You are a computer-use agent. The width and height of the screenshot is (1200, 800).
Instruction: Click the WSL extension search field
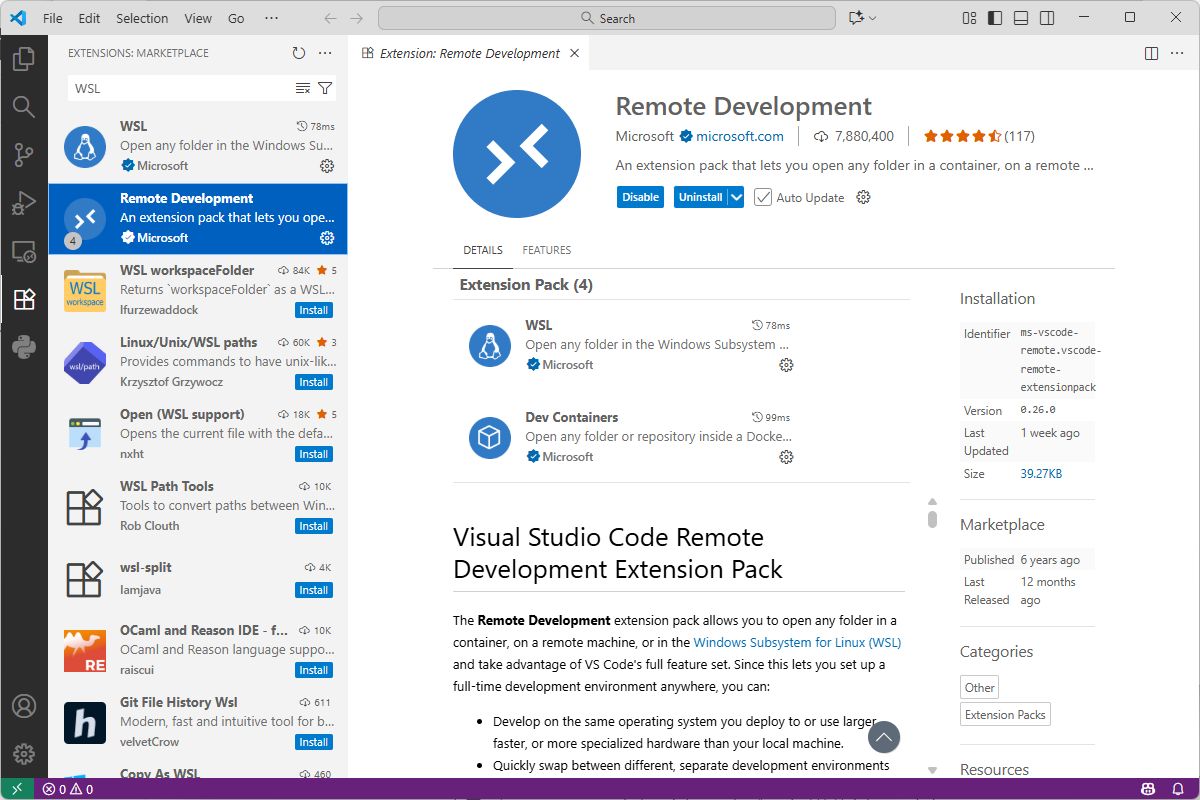pos(180,88)
